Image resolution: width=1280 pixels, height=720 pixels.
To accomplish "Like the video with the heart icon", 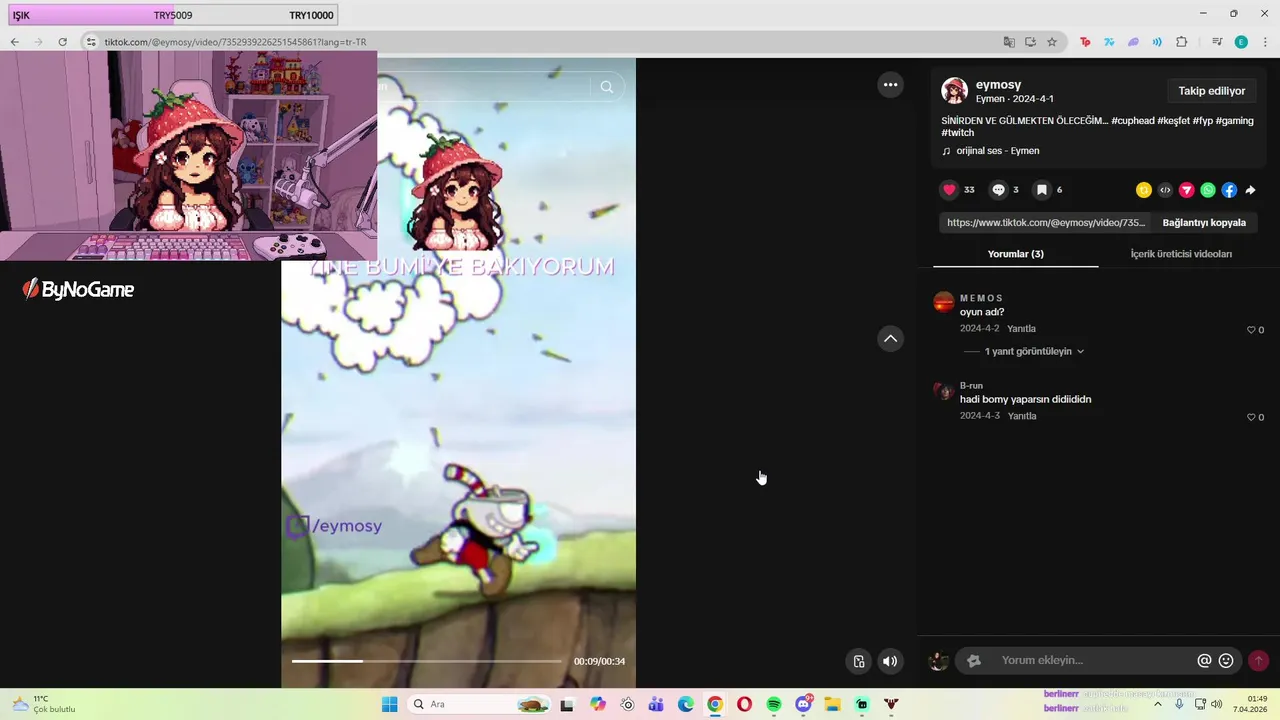I will (949, 190).
